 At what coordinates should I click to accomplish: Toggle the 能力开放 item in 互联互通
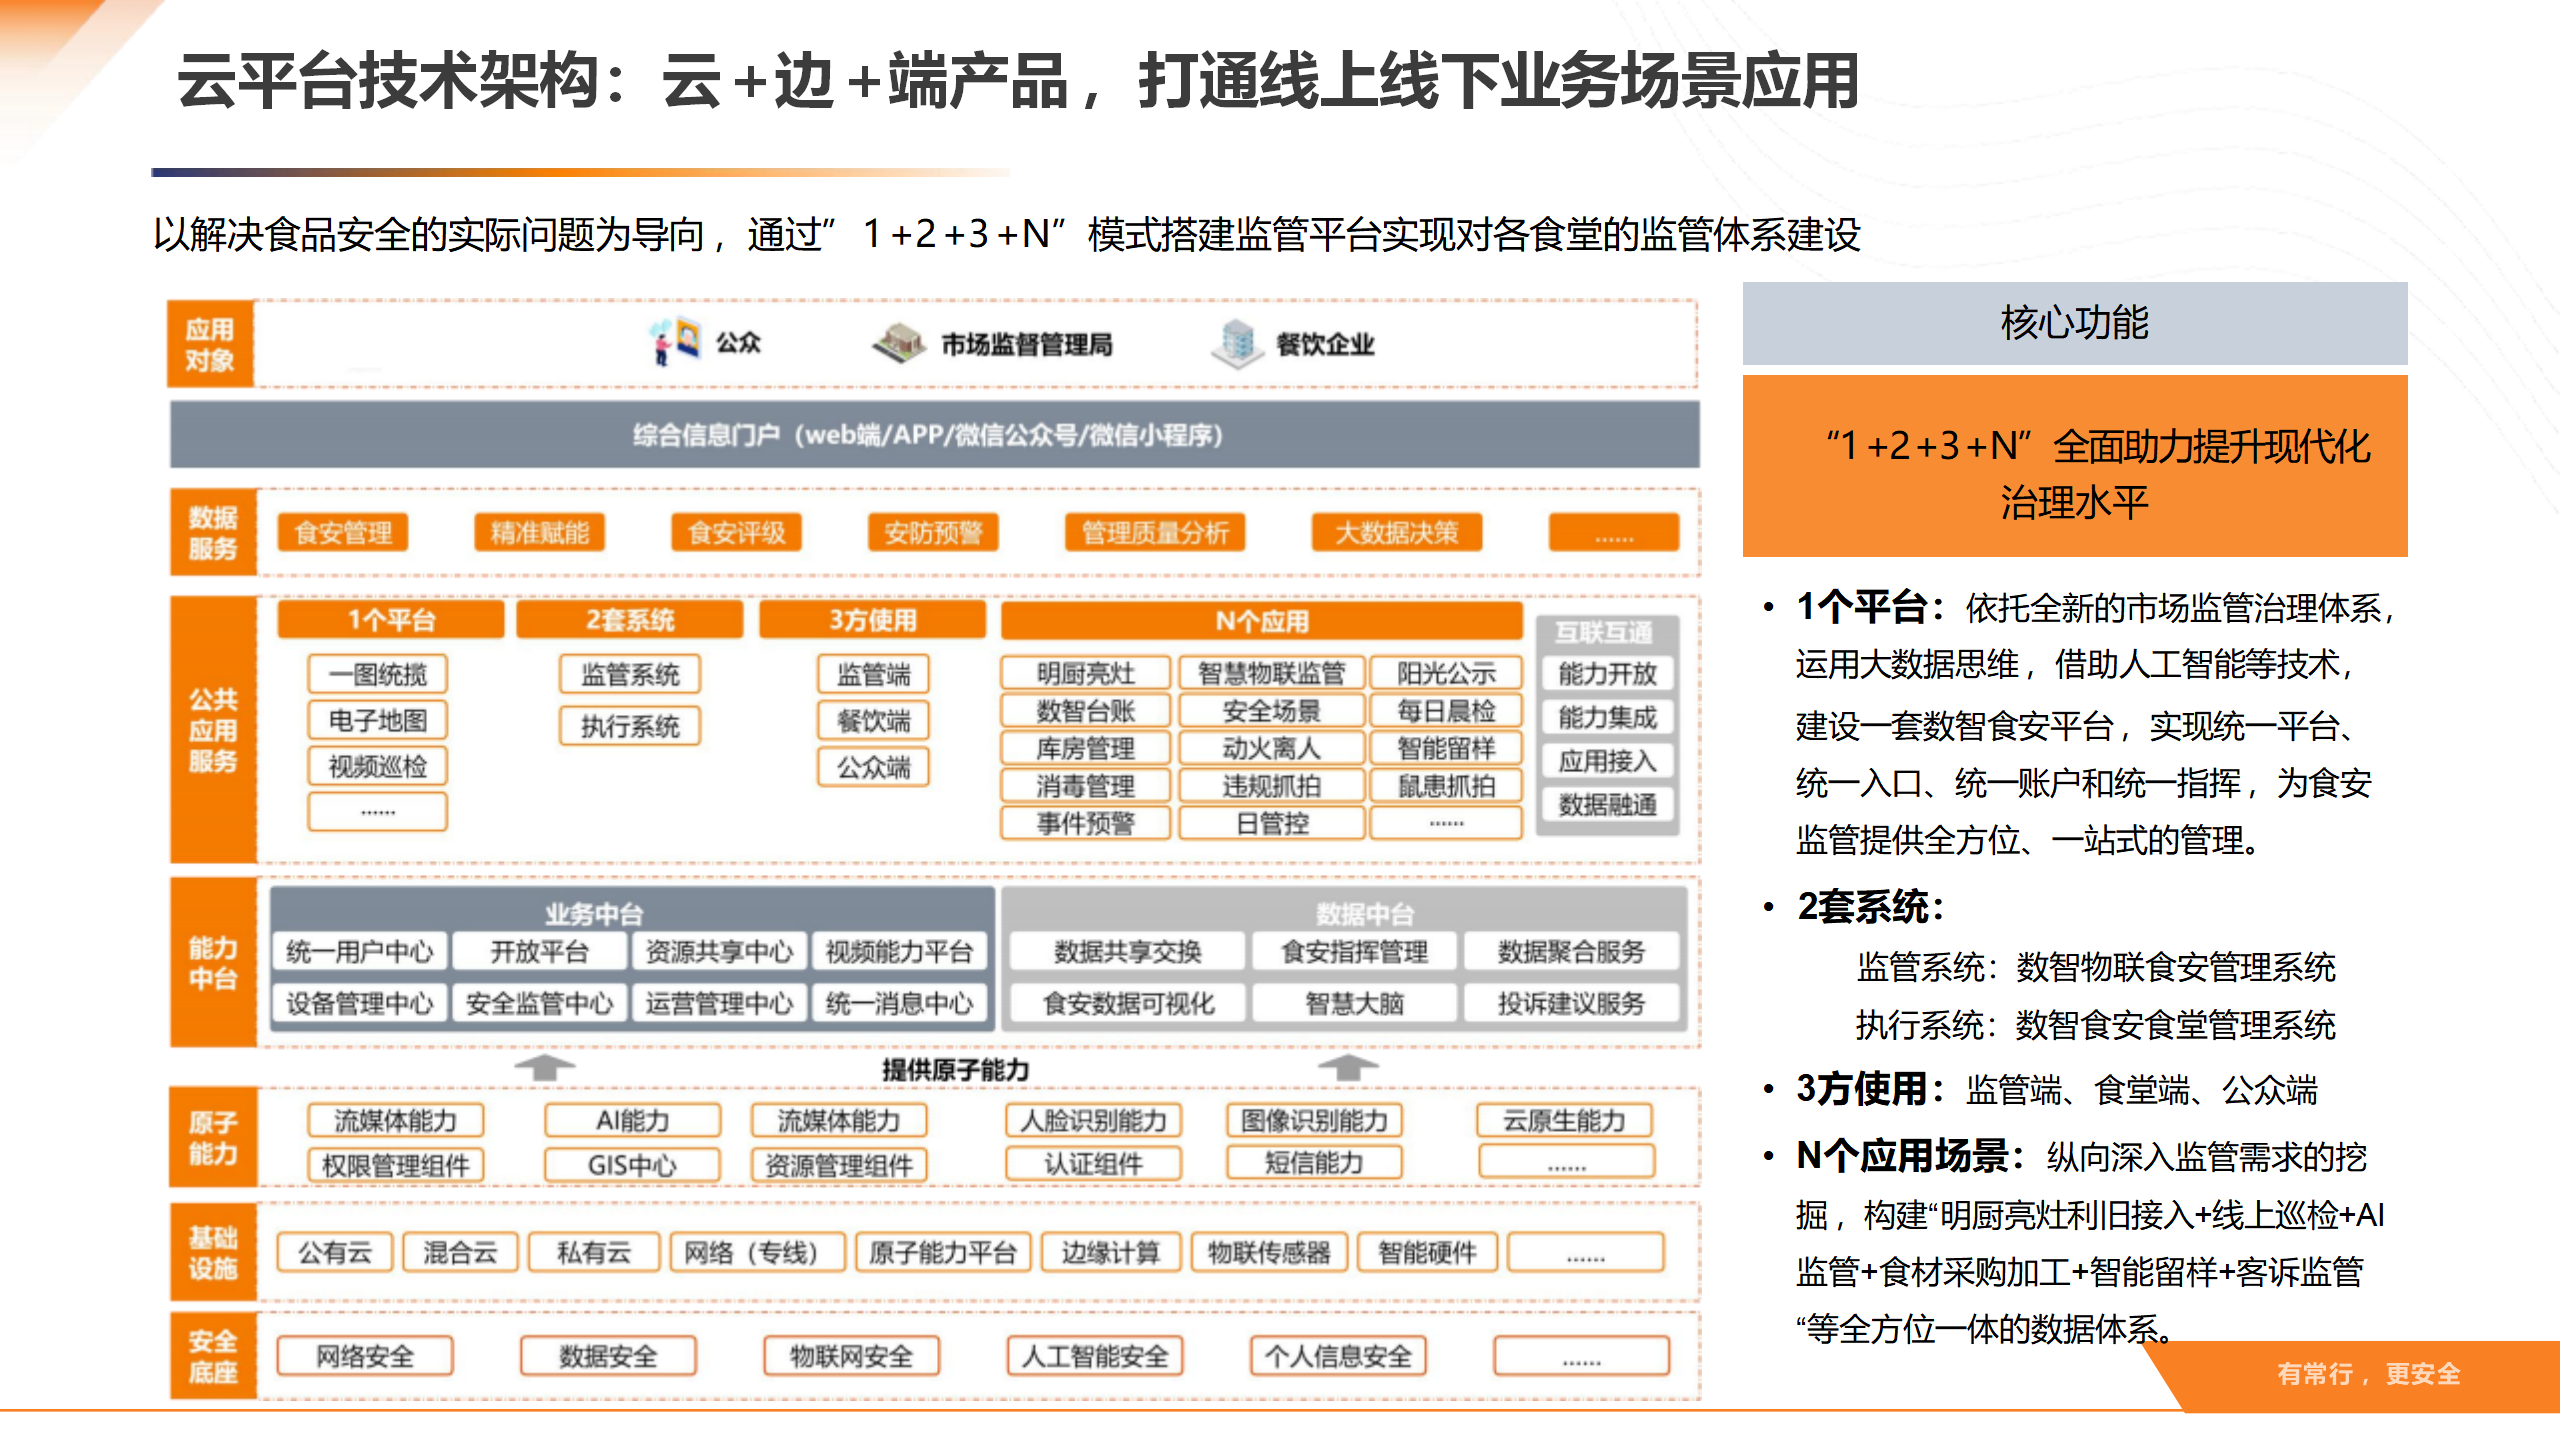(x=1607, y=673)
